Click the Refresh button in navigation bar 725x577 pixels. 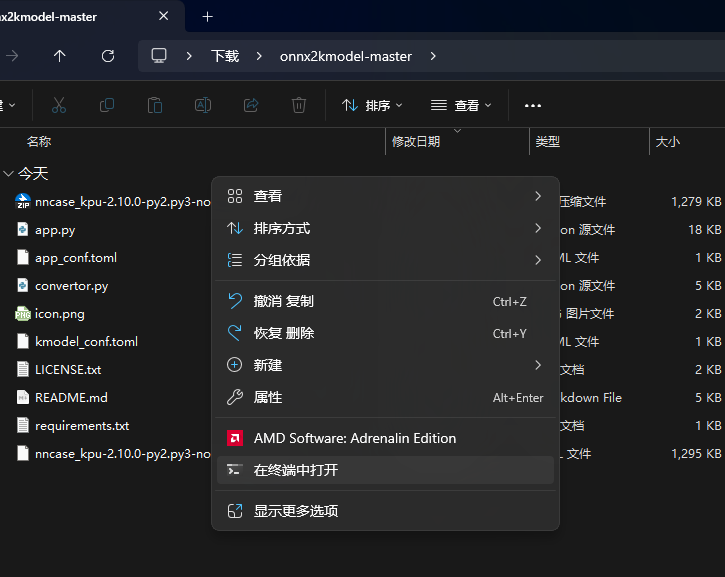pos(108,56)
